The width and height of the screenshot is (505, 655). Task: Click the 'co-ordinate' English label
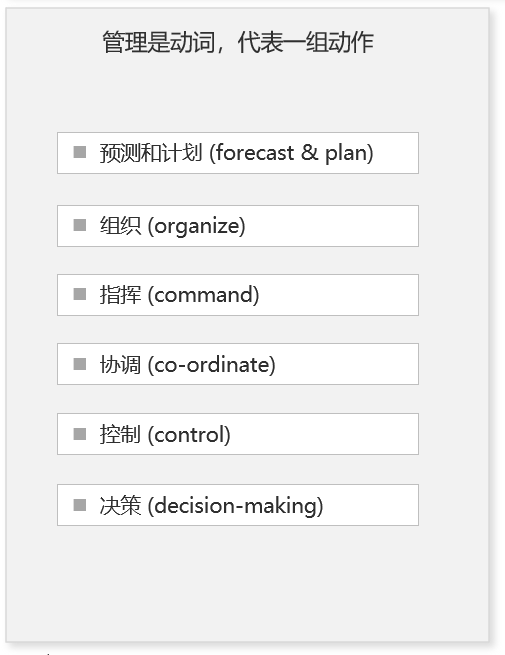pyautogui.click(x=211, y=365)
